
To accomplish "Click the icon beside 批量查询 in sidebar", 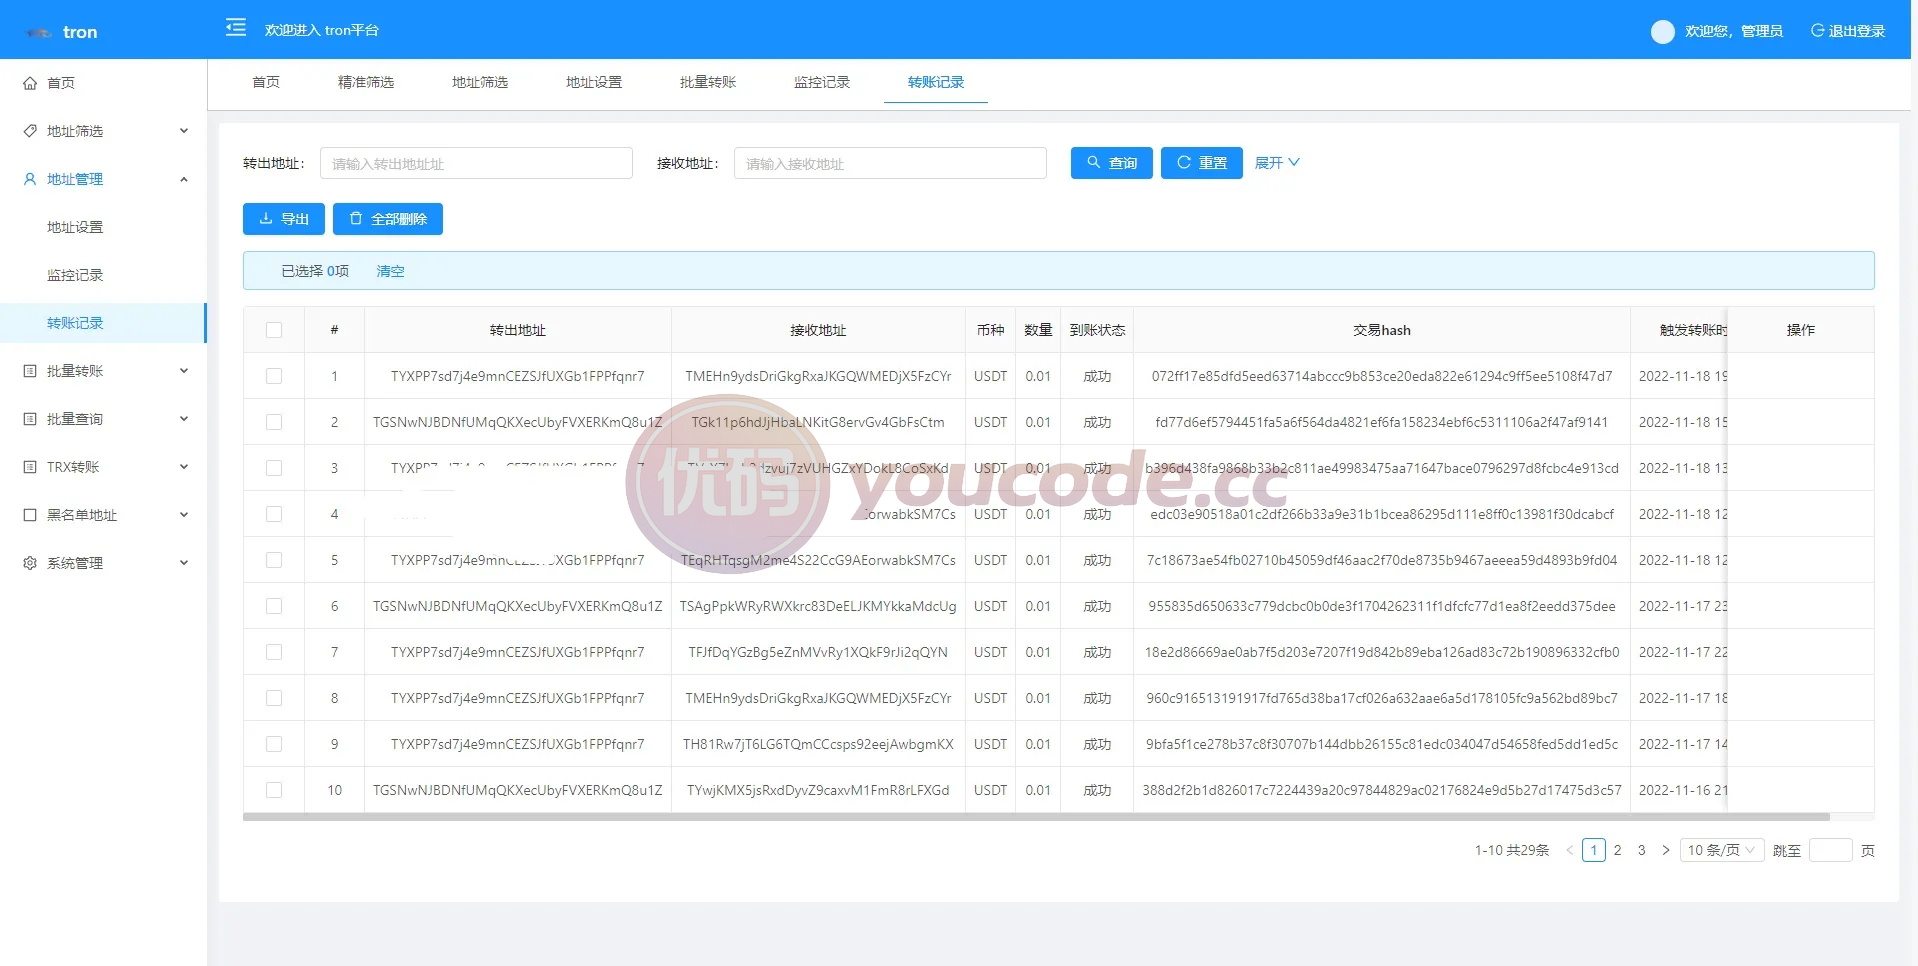I will point(30,419).
